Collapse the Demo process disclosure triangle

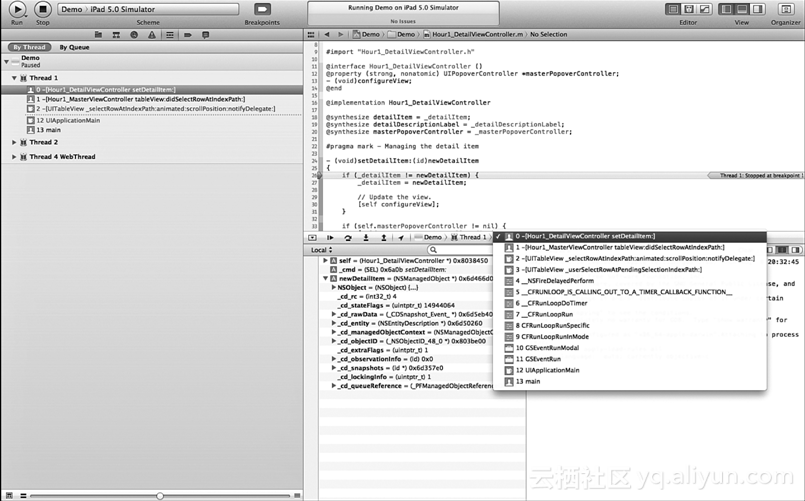6,62
